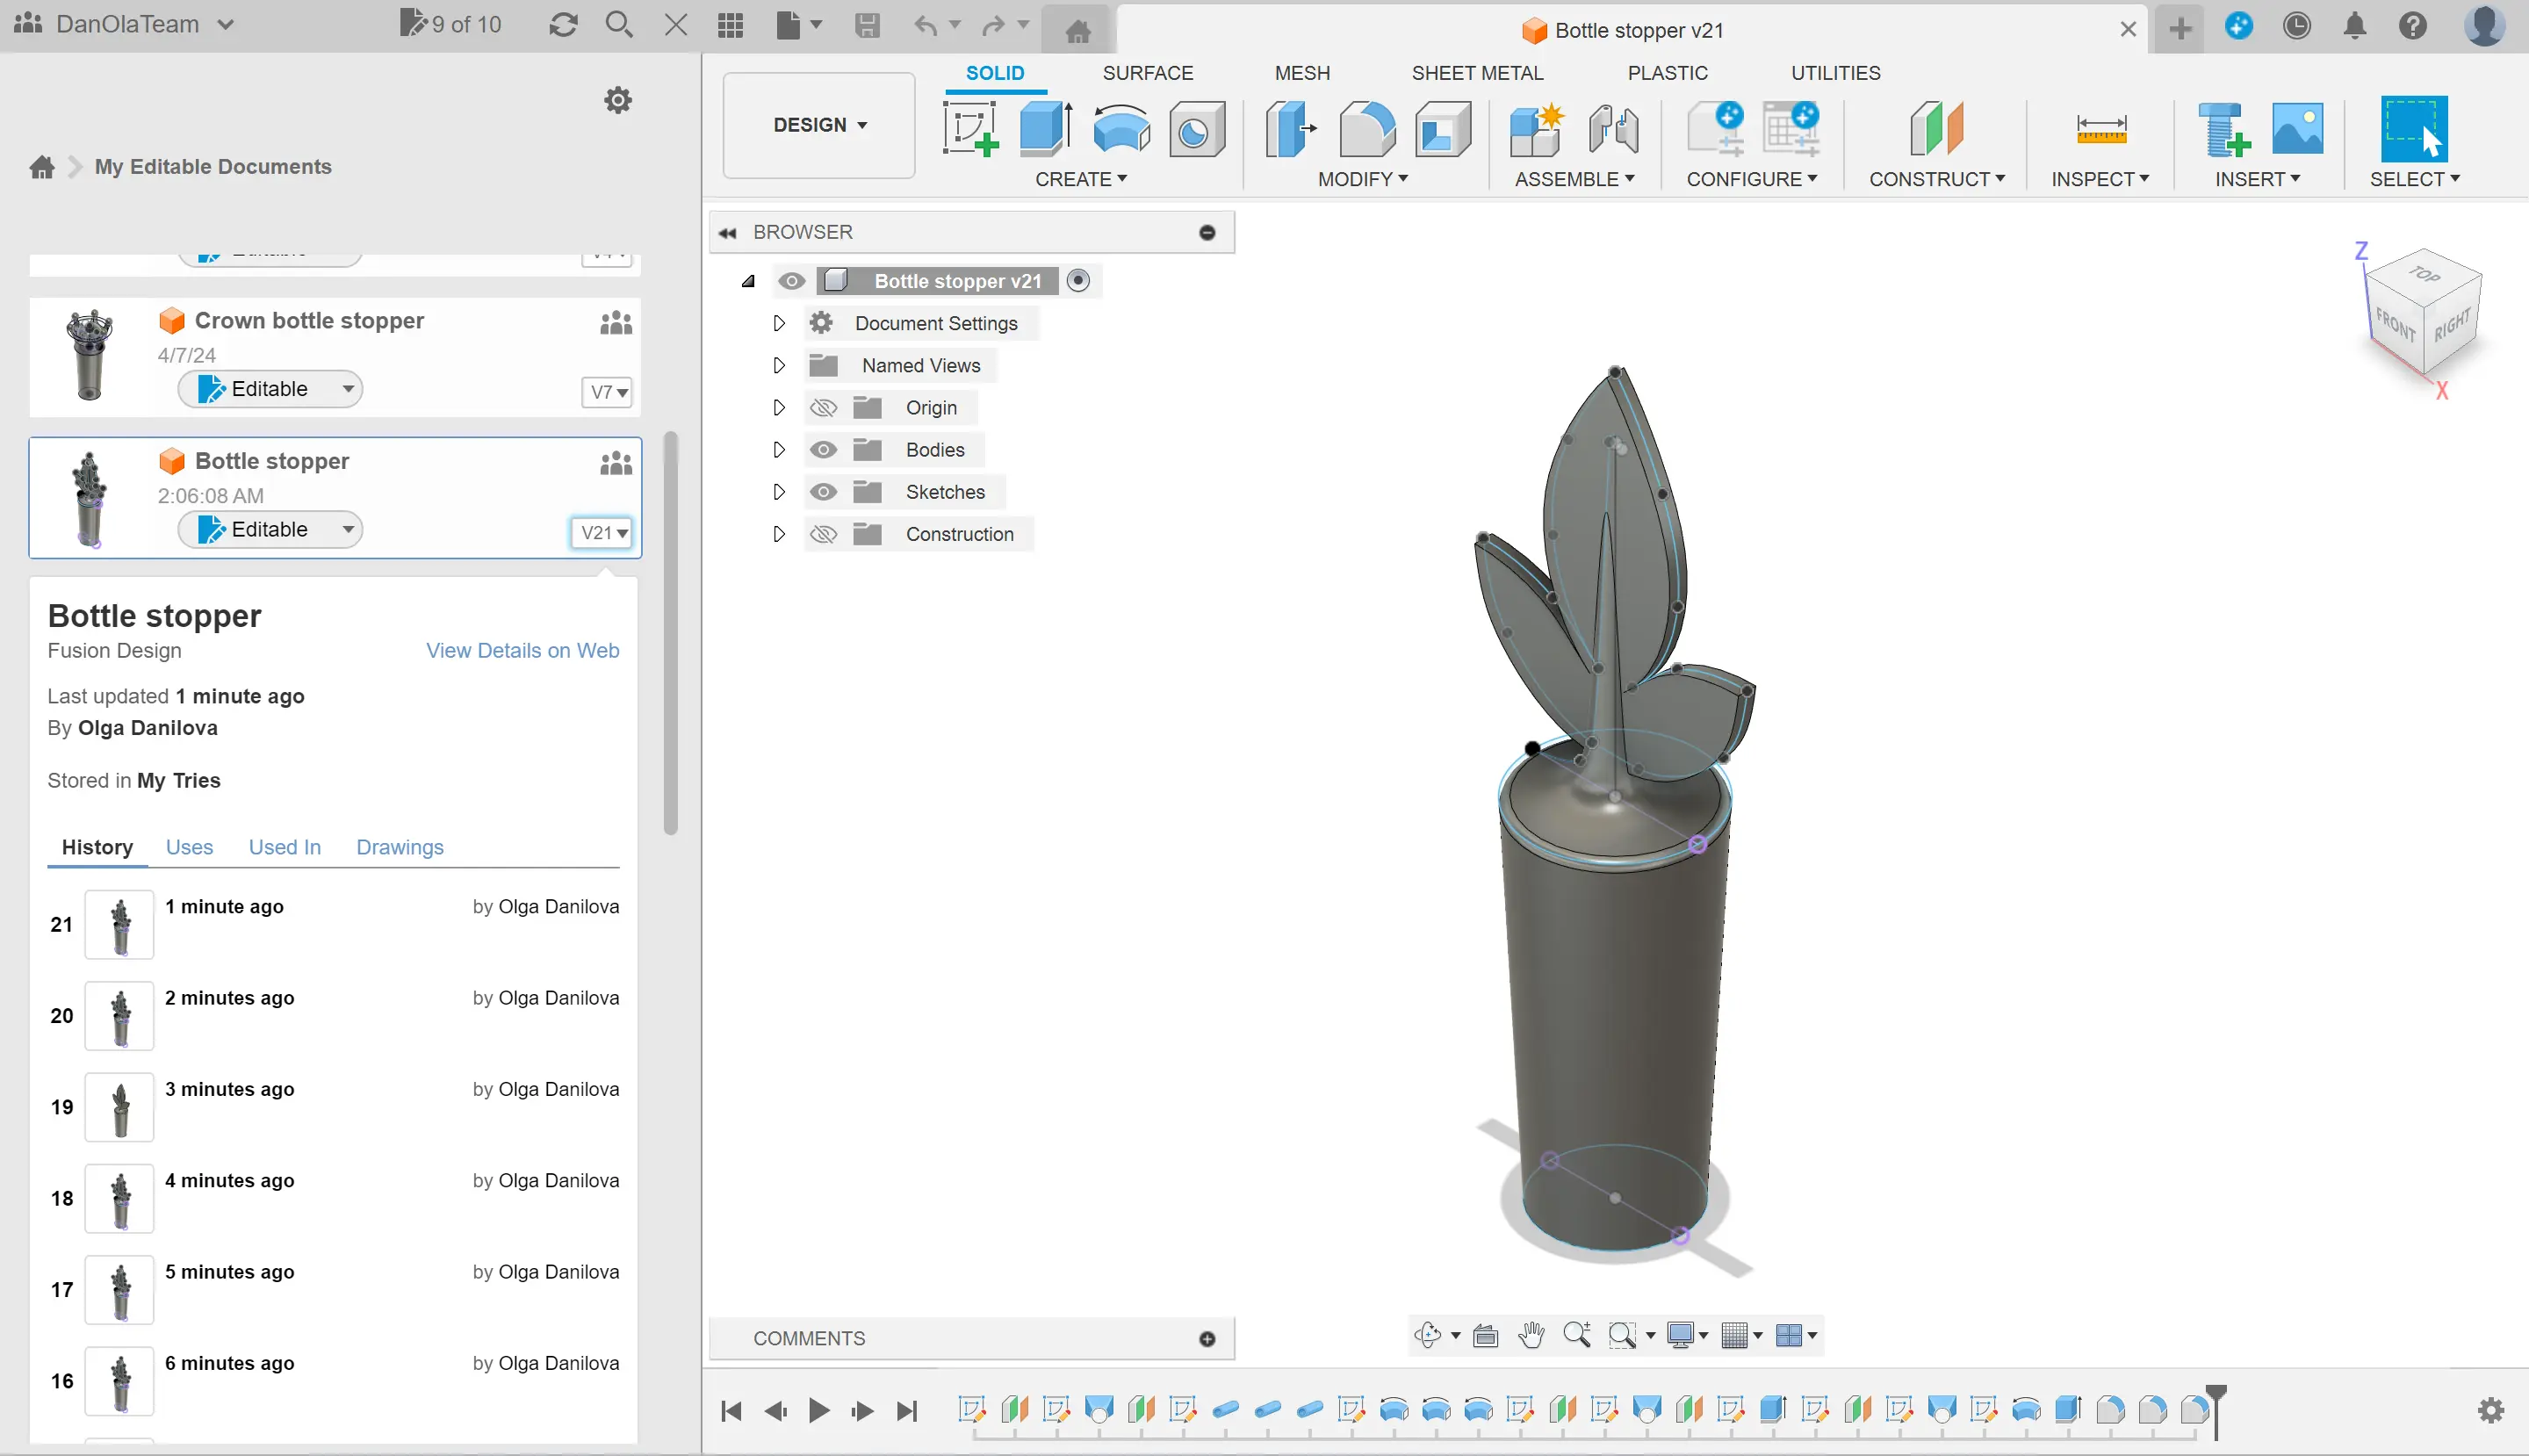Click the My Editable Documents breadcrumb
Viewport: 2529px width, 1456px height.
click(213, 167)
